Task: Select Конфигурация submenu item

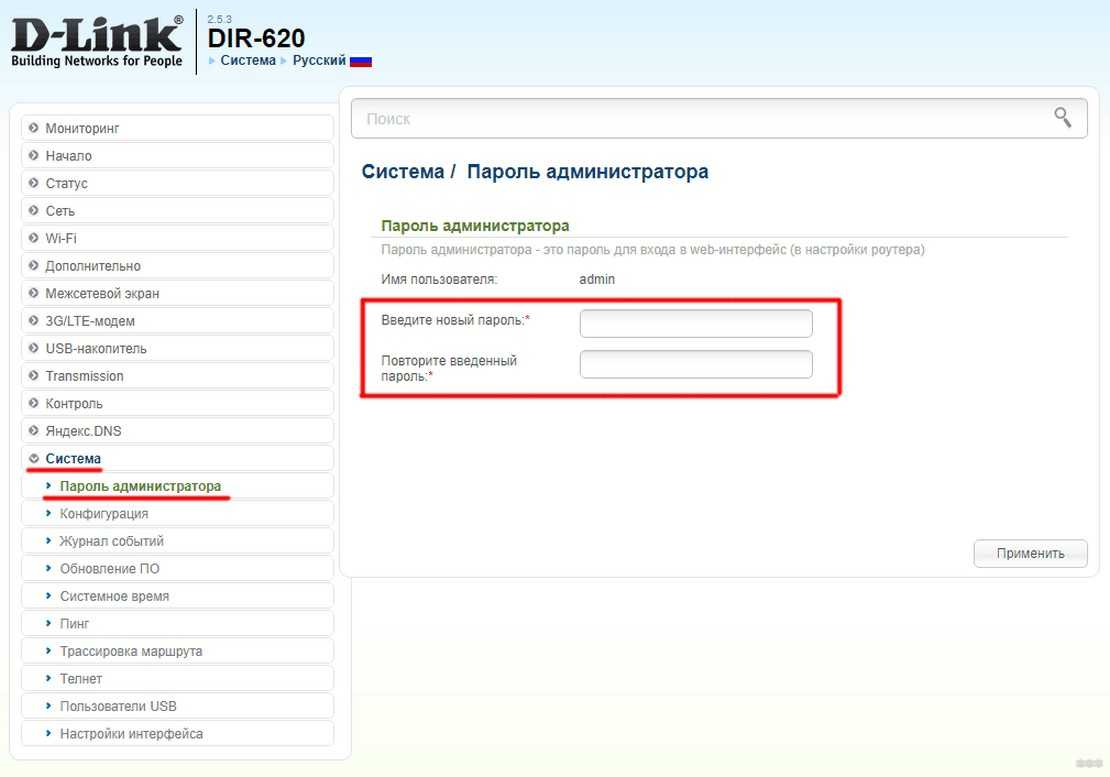Action: (104, 514)
